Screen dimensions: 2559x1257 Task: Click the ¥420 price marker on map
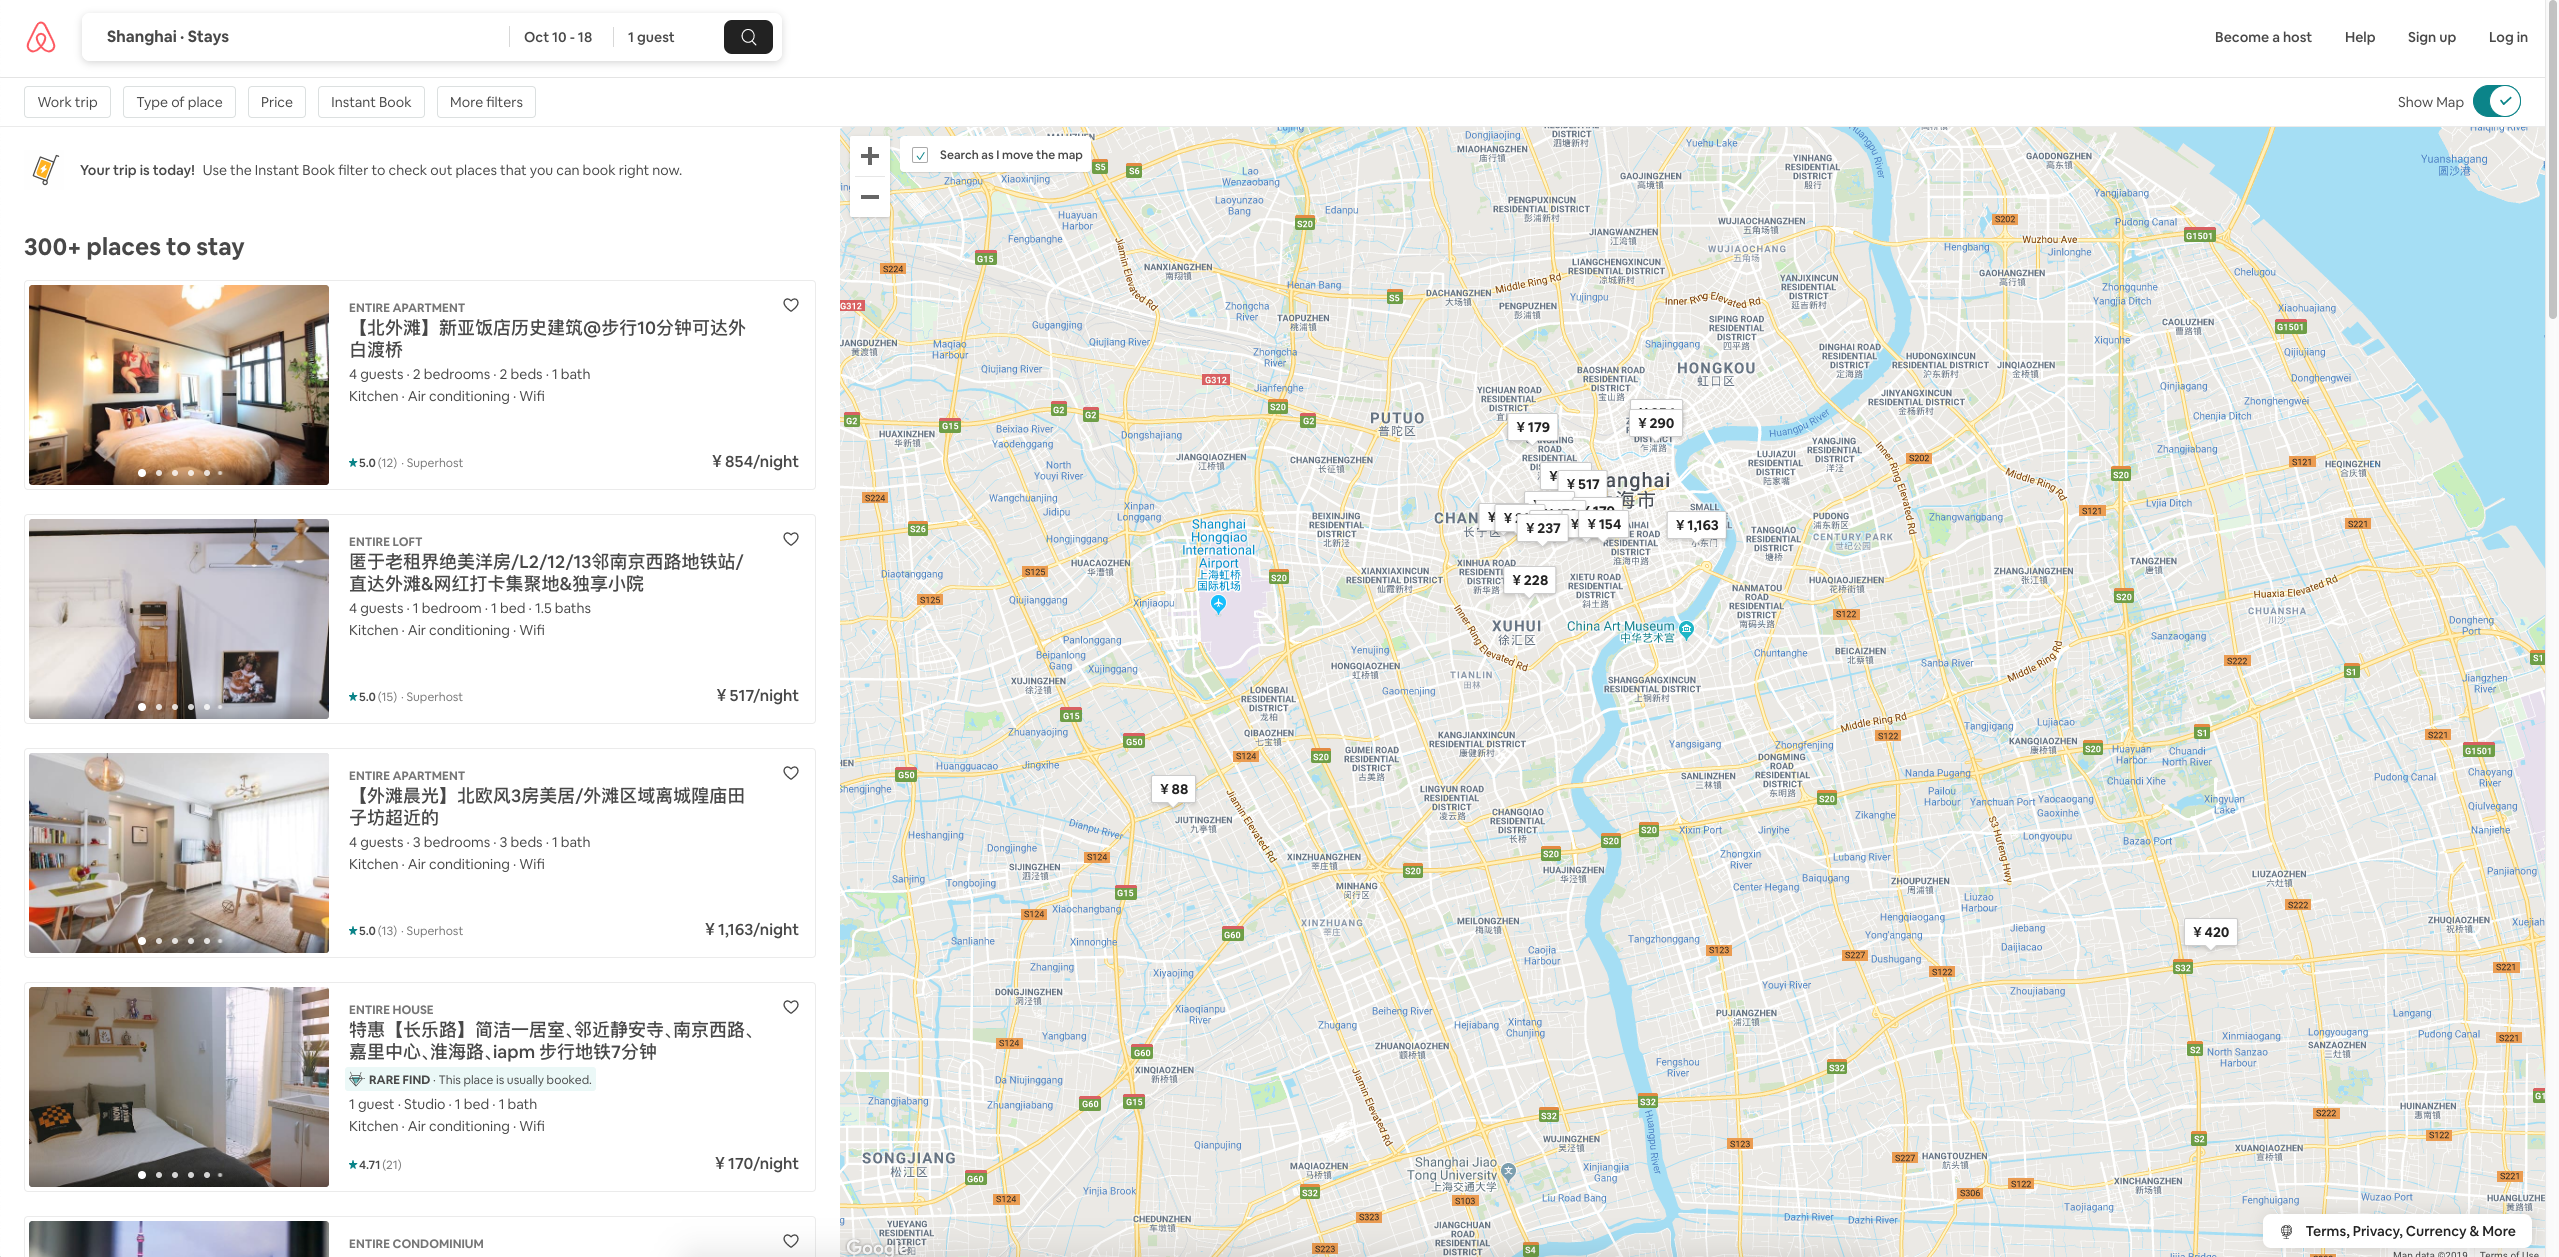coord(2211,932)
